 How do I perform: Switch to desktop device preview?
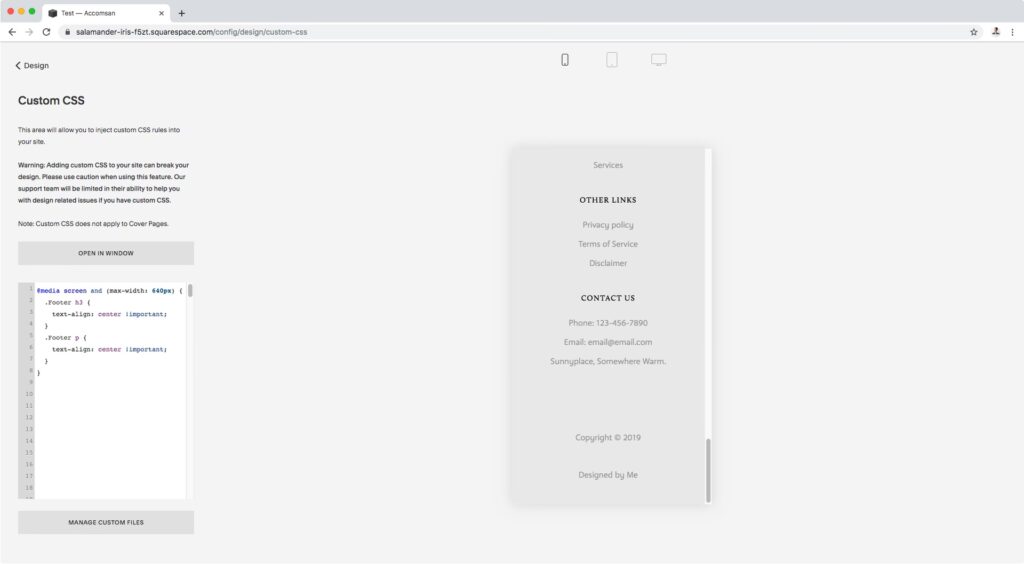coord(659,60)
